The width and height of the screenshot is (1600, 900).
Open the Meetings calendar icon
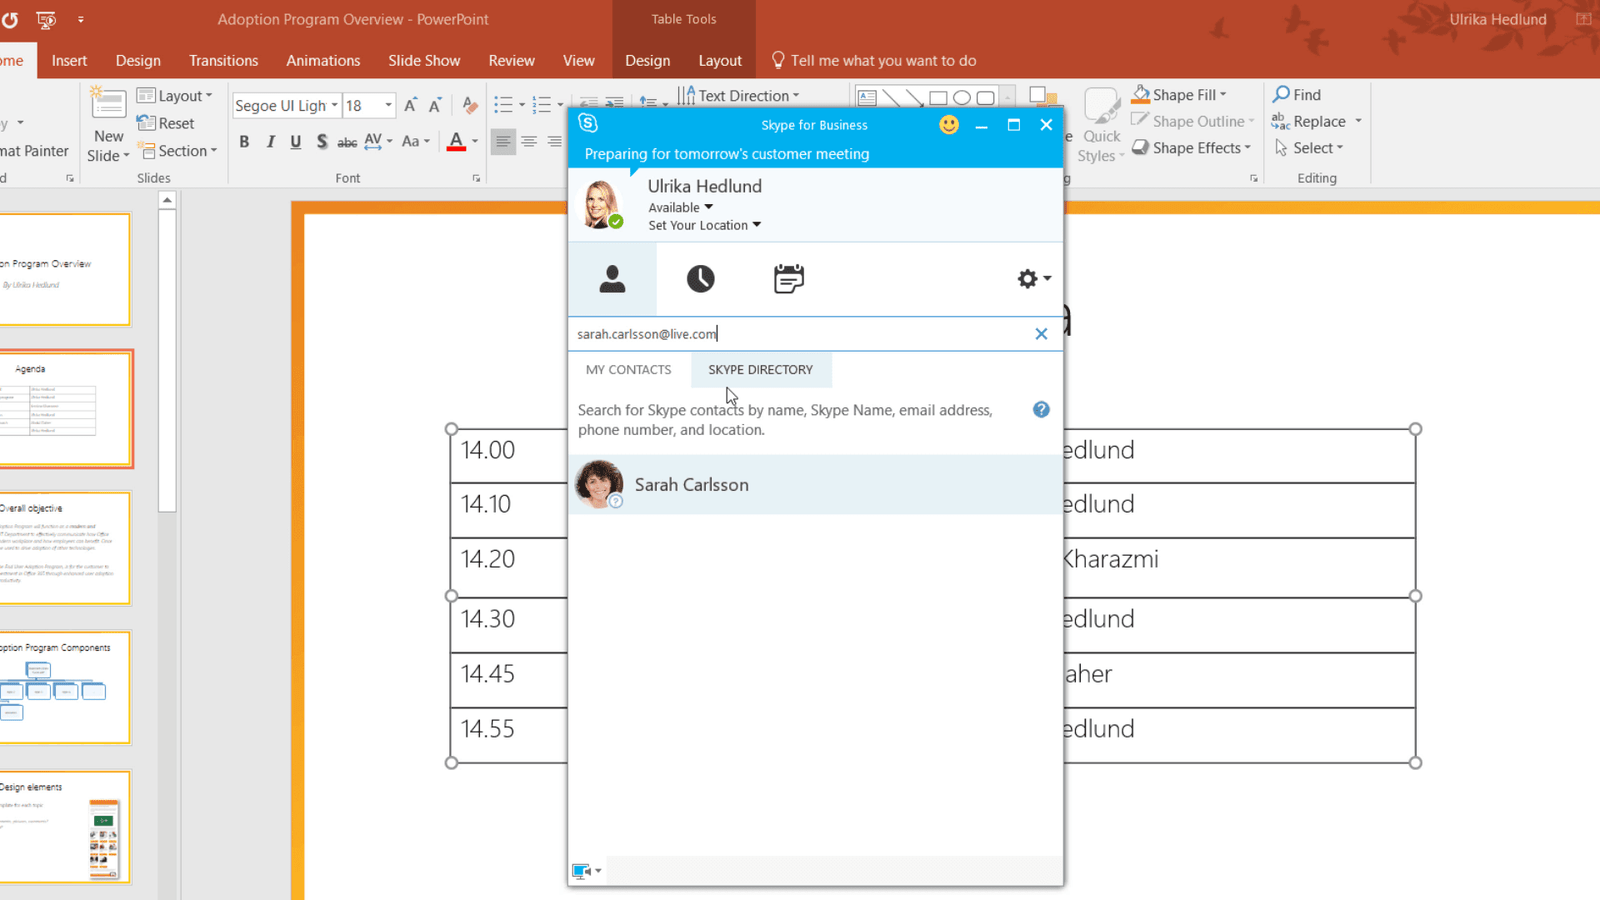click(788, 279)
